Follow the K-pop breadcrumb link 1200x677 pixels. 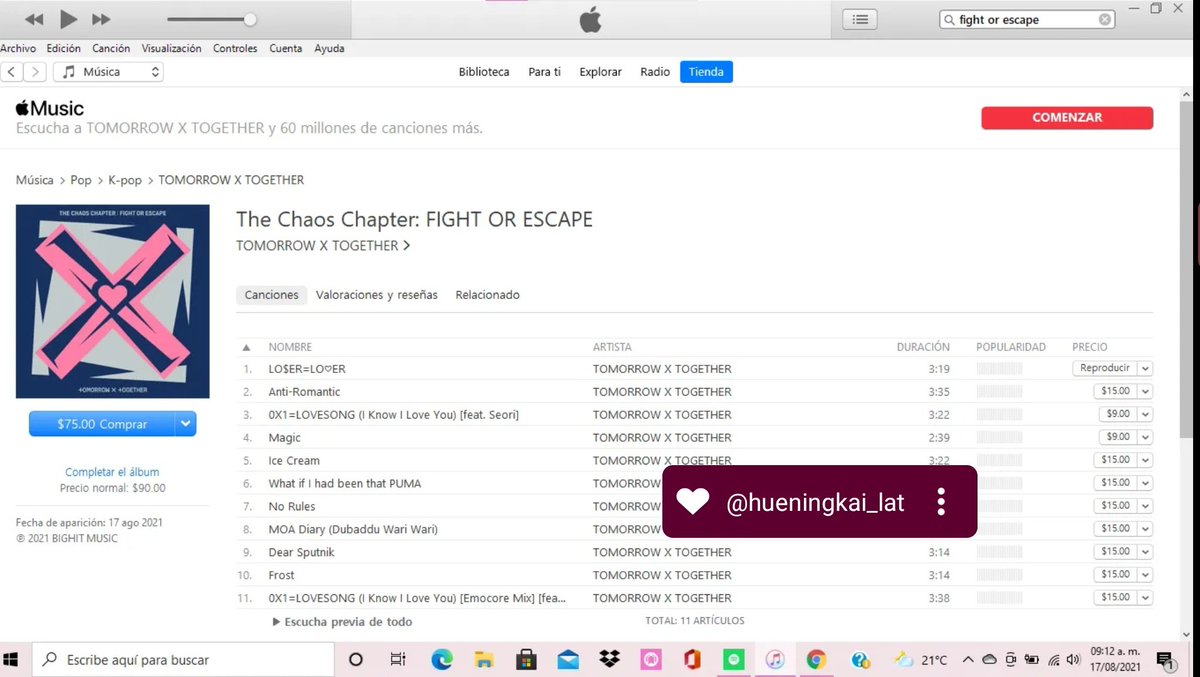tap(125, 180)
